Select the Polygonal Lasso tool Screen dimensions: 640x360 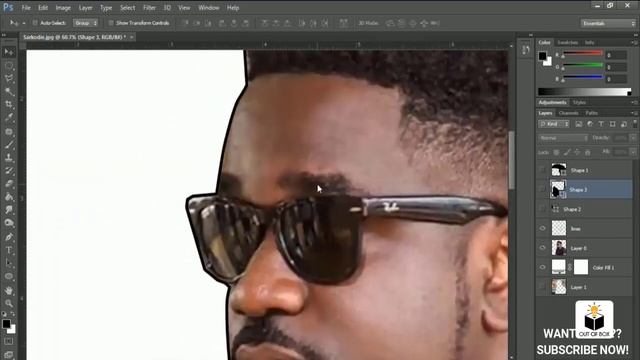[x=9, y=78]
